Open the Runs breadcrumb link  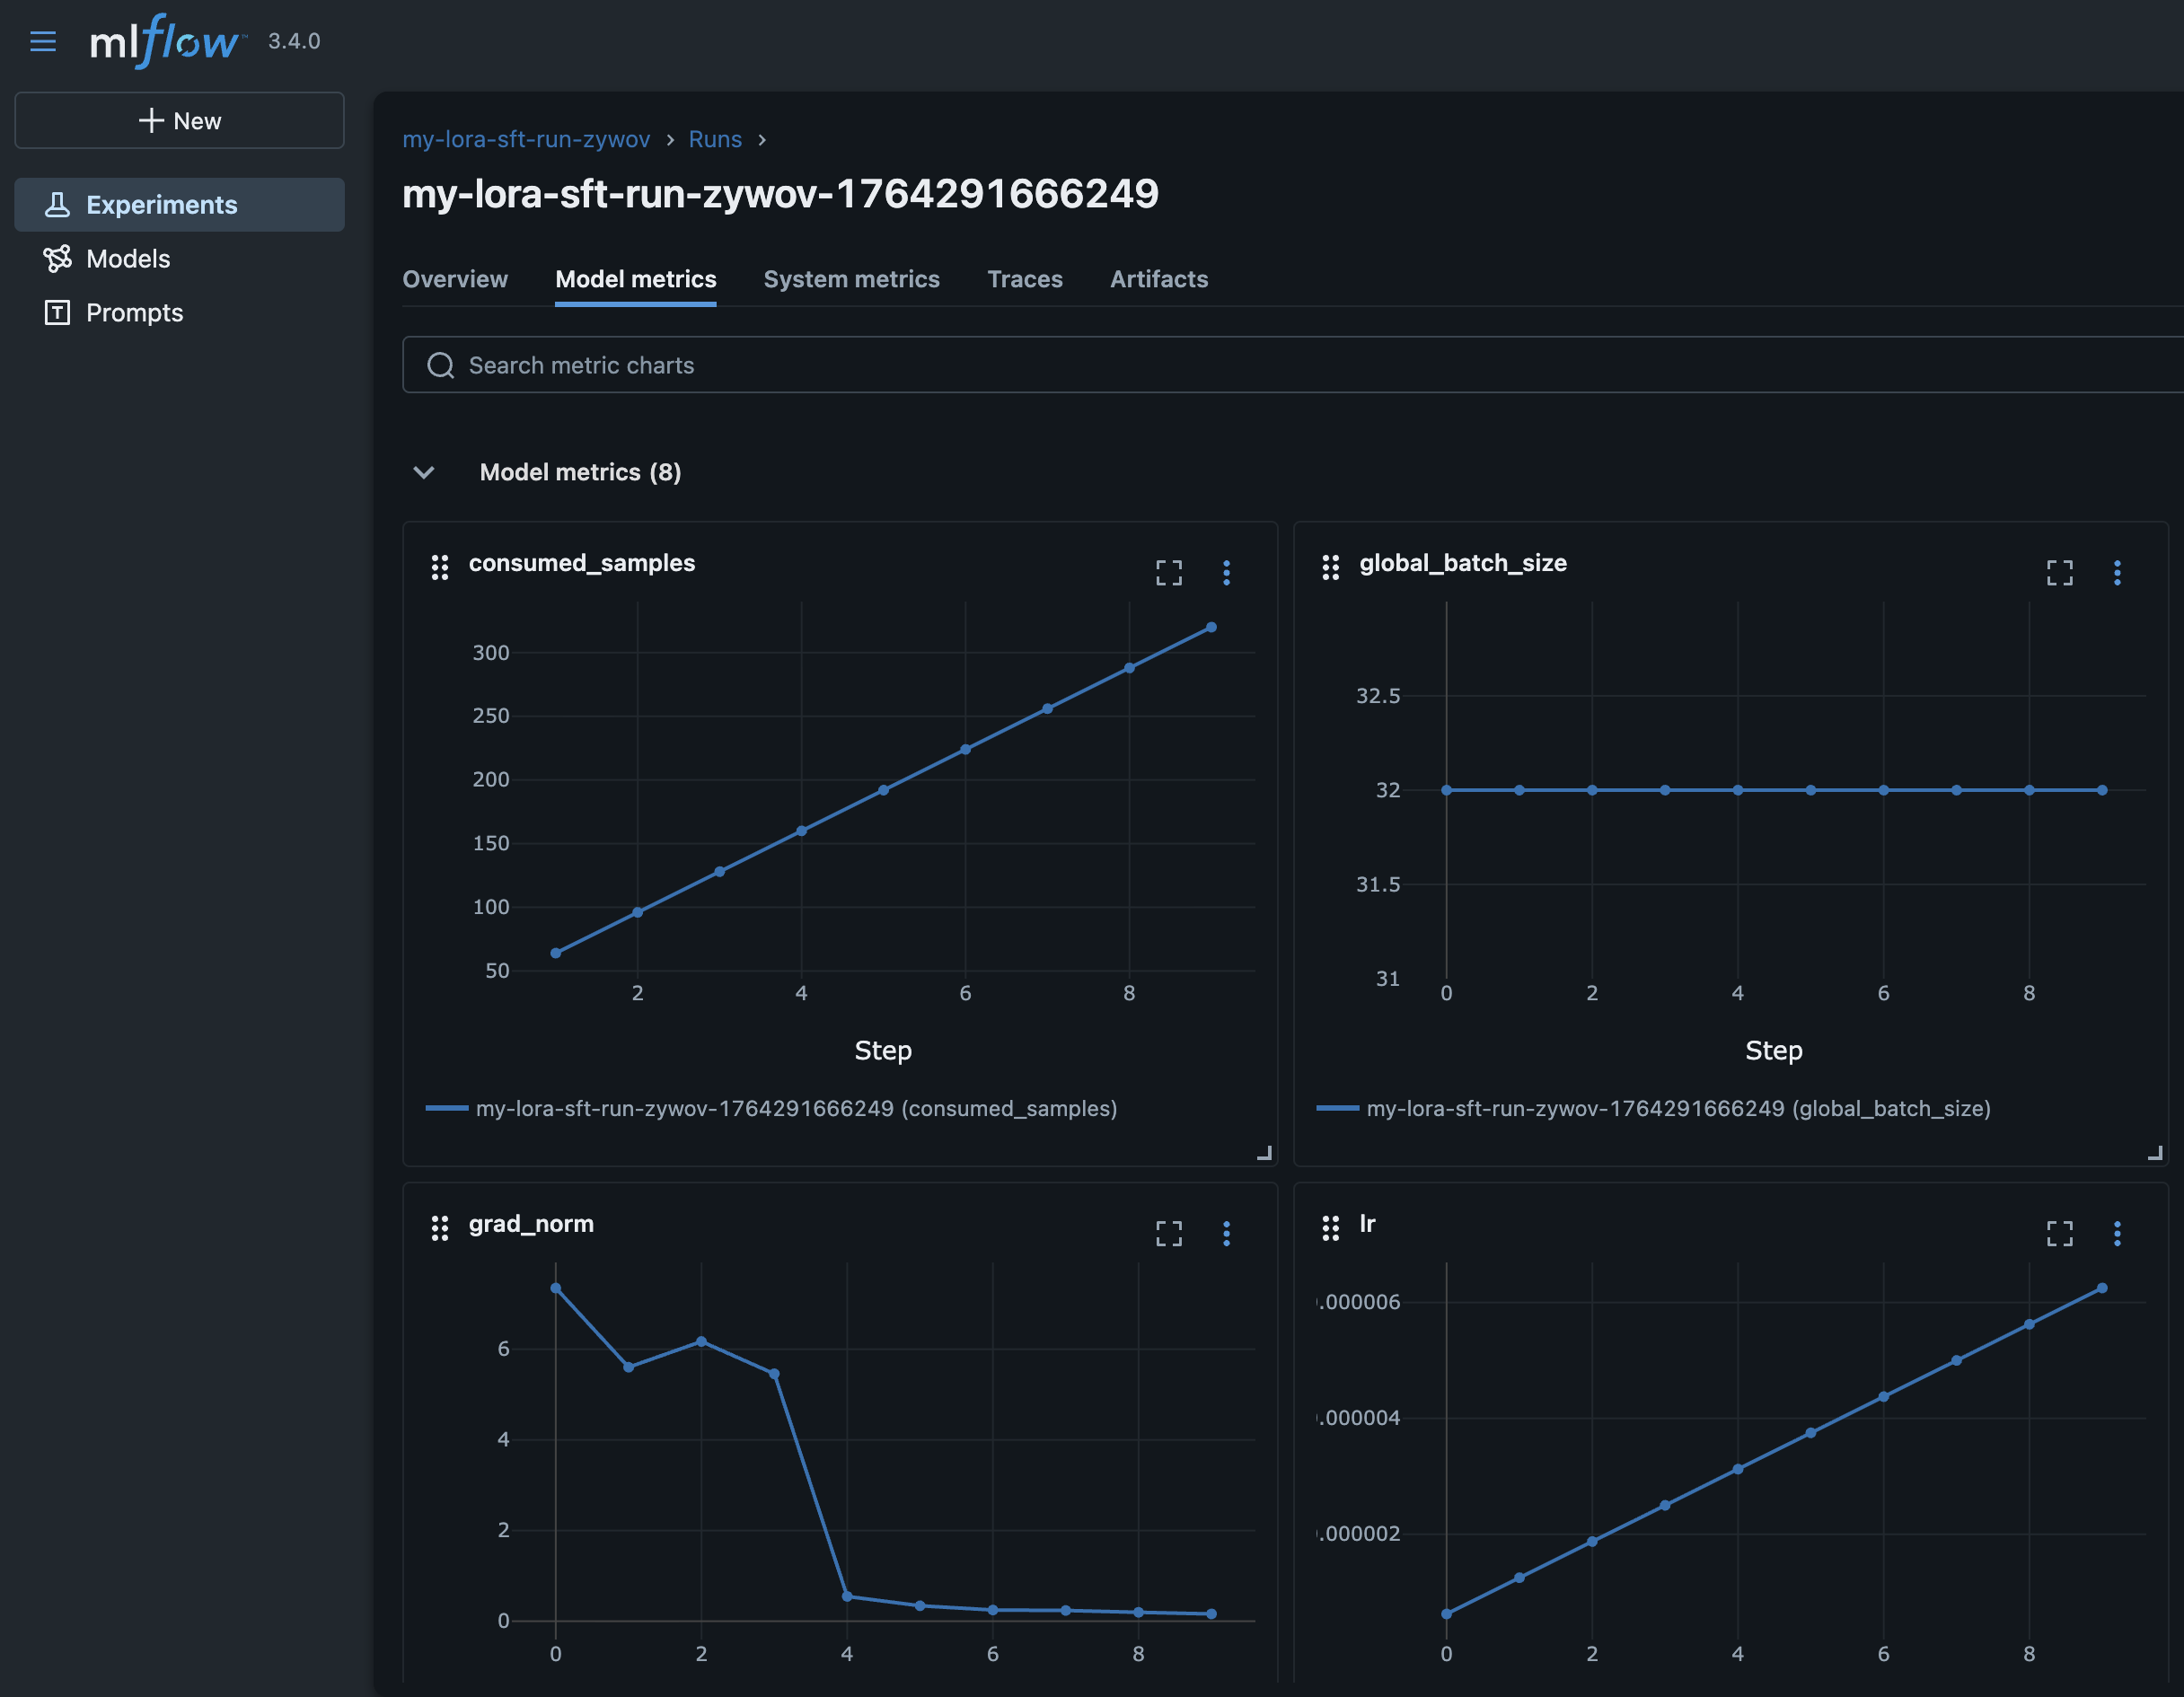point(715,139)
